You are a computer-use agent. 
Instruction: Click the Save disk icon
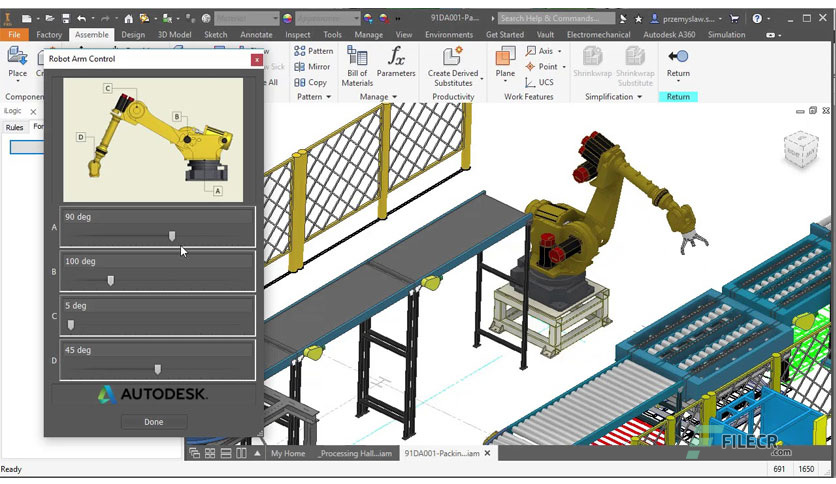[x=66, y=19]
